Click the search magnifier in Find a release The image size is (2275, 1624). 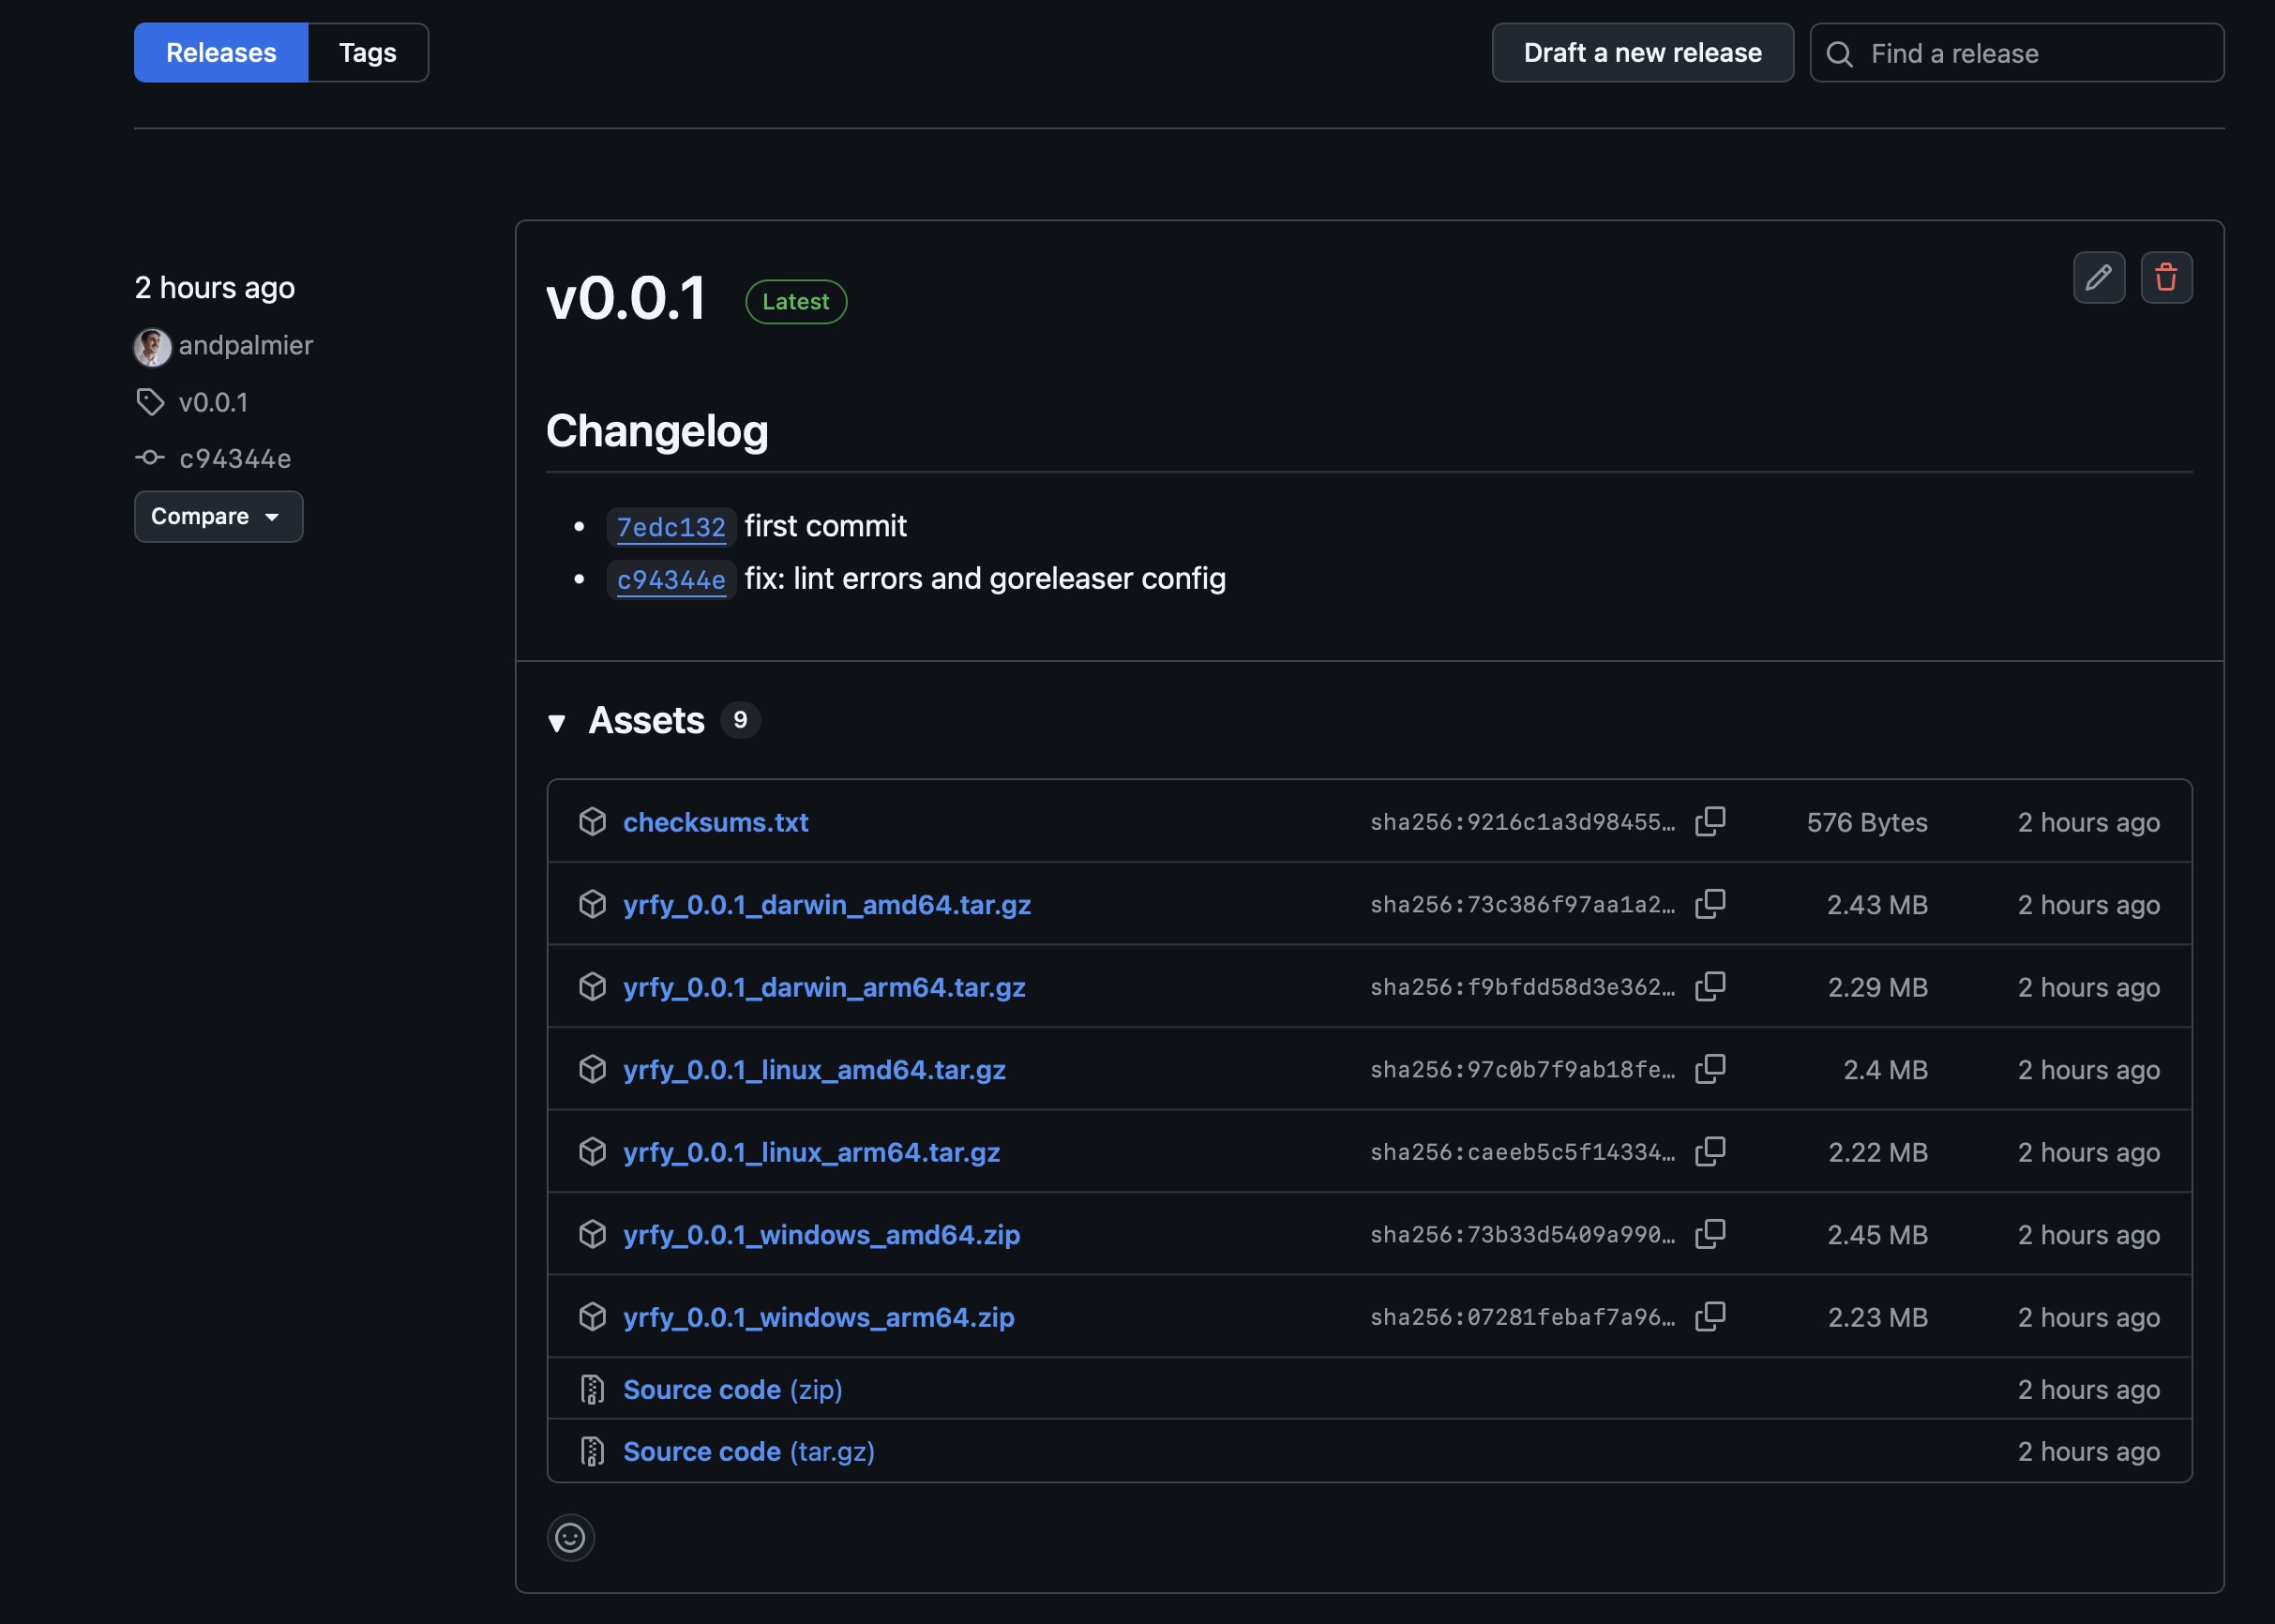point(1839,53)
